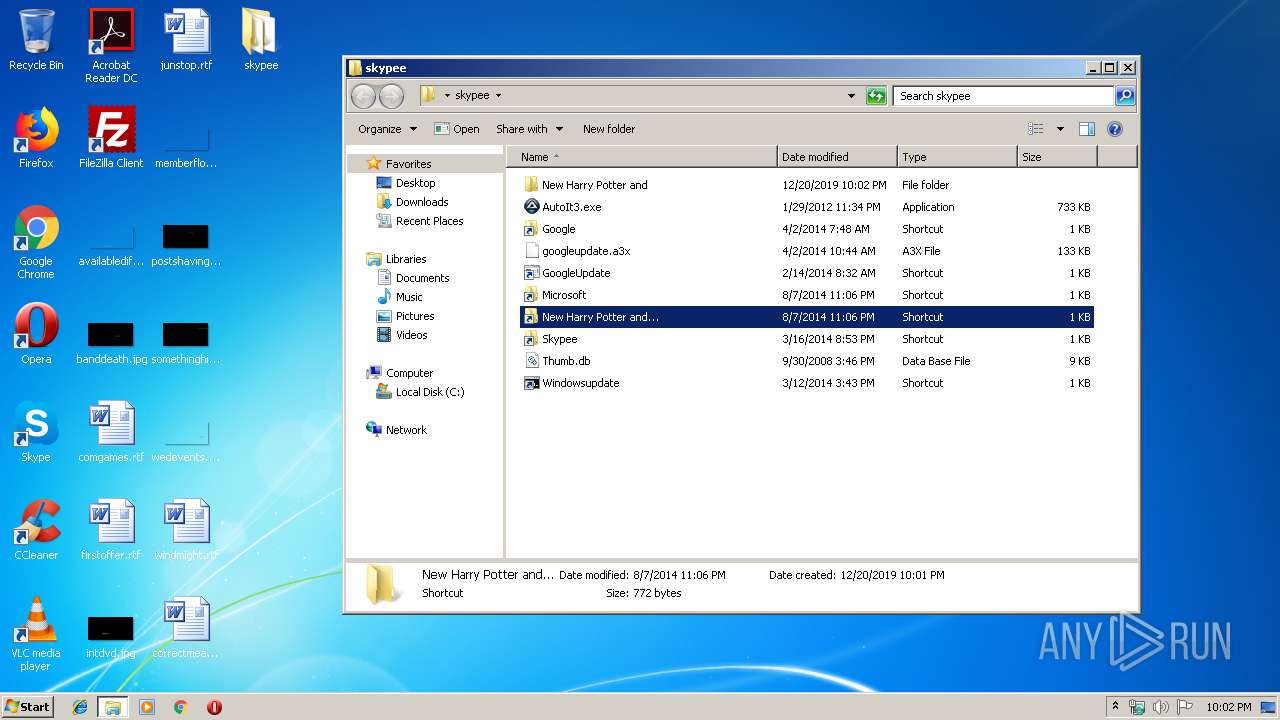Viewport: 1280px width, 720px height.
Task: Select Favorites in navigation pane
Action: point(408,164)
